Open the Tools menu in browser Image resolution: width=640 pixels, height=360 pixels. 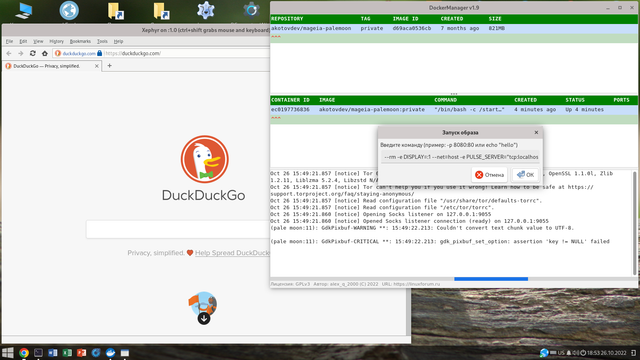click(x=102, y=41)
